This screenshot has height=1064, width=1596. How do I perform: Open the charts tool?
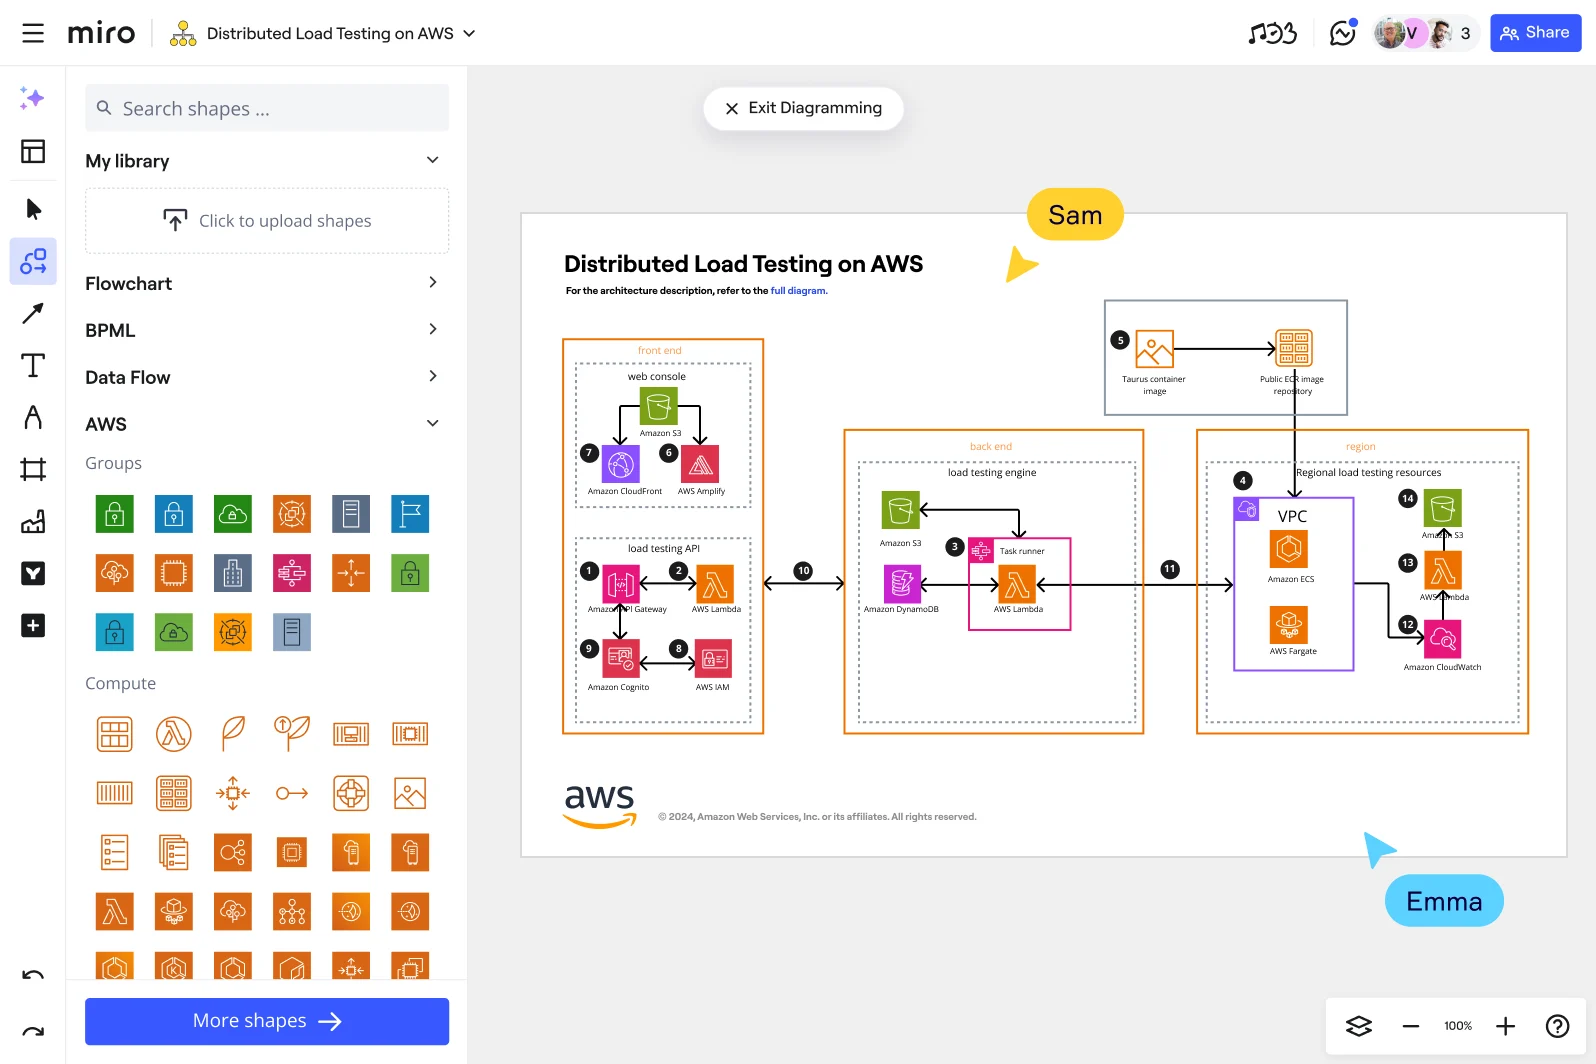pyautogui.click(x=33, y=521)
